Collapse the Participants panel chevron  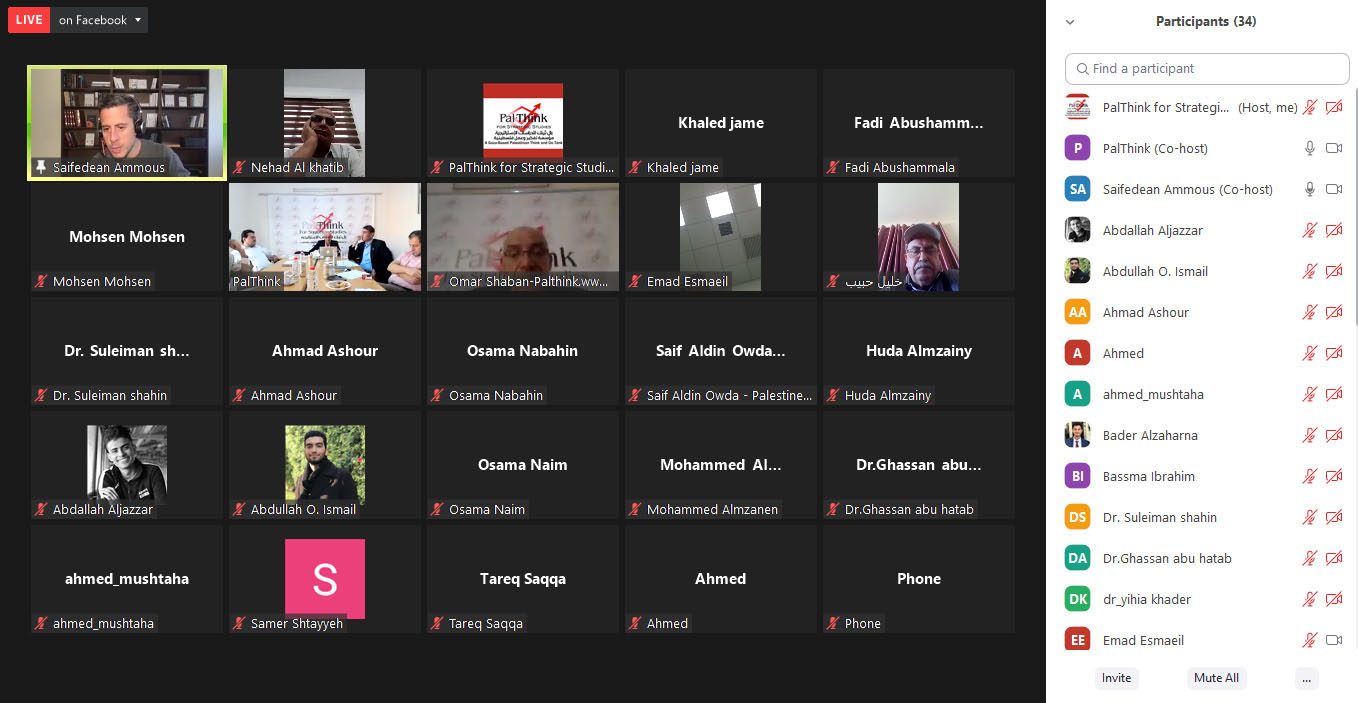click(1070, 22)
